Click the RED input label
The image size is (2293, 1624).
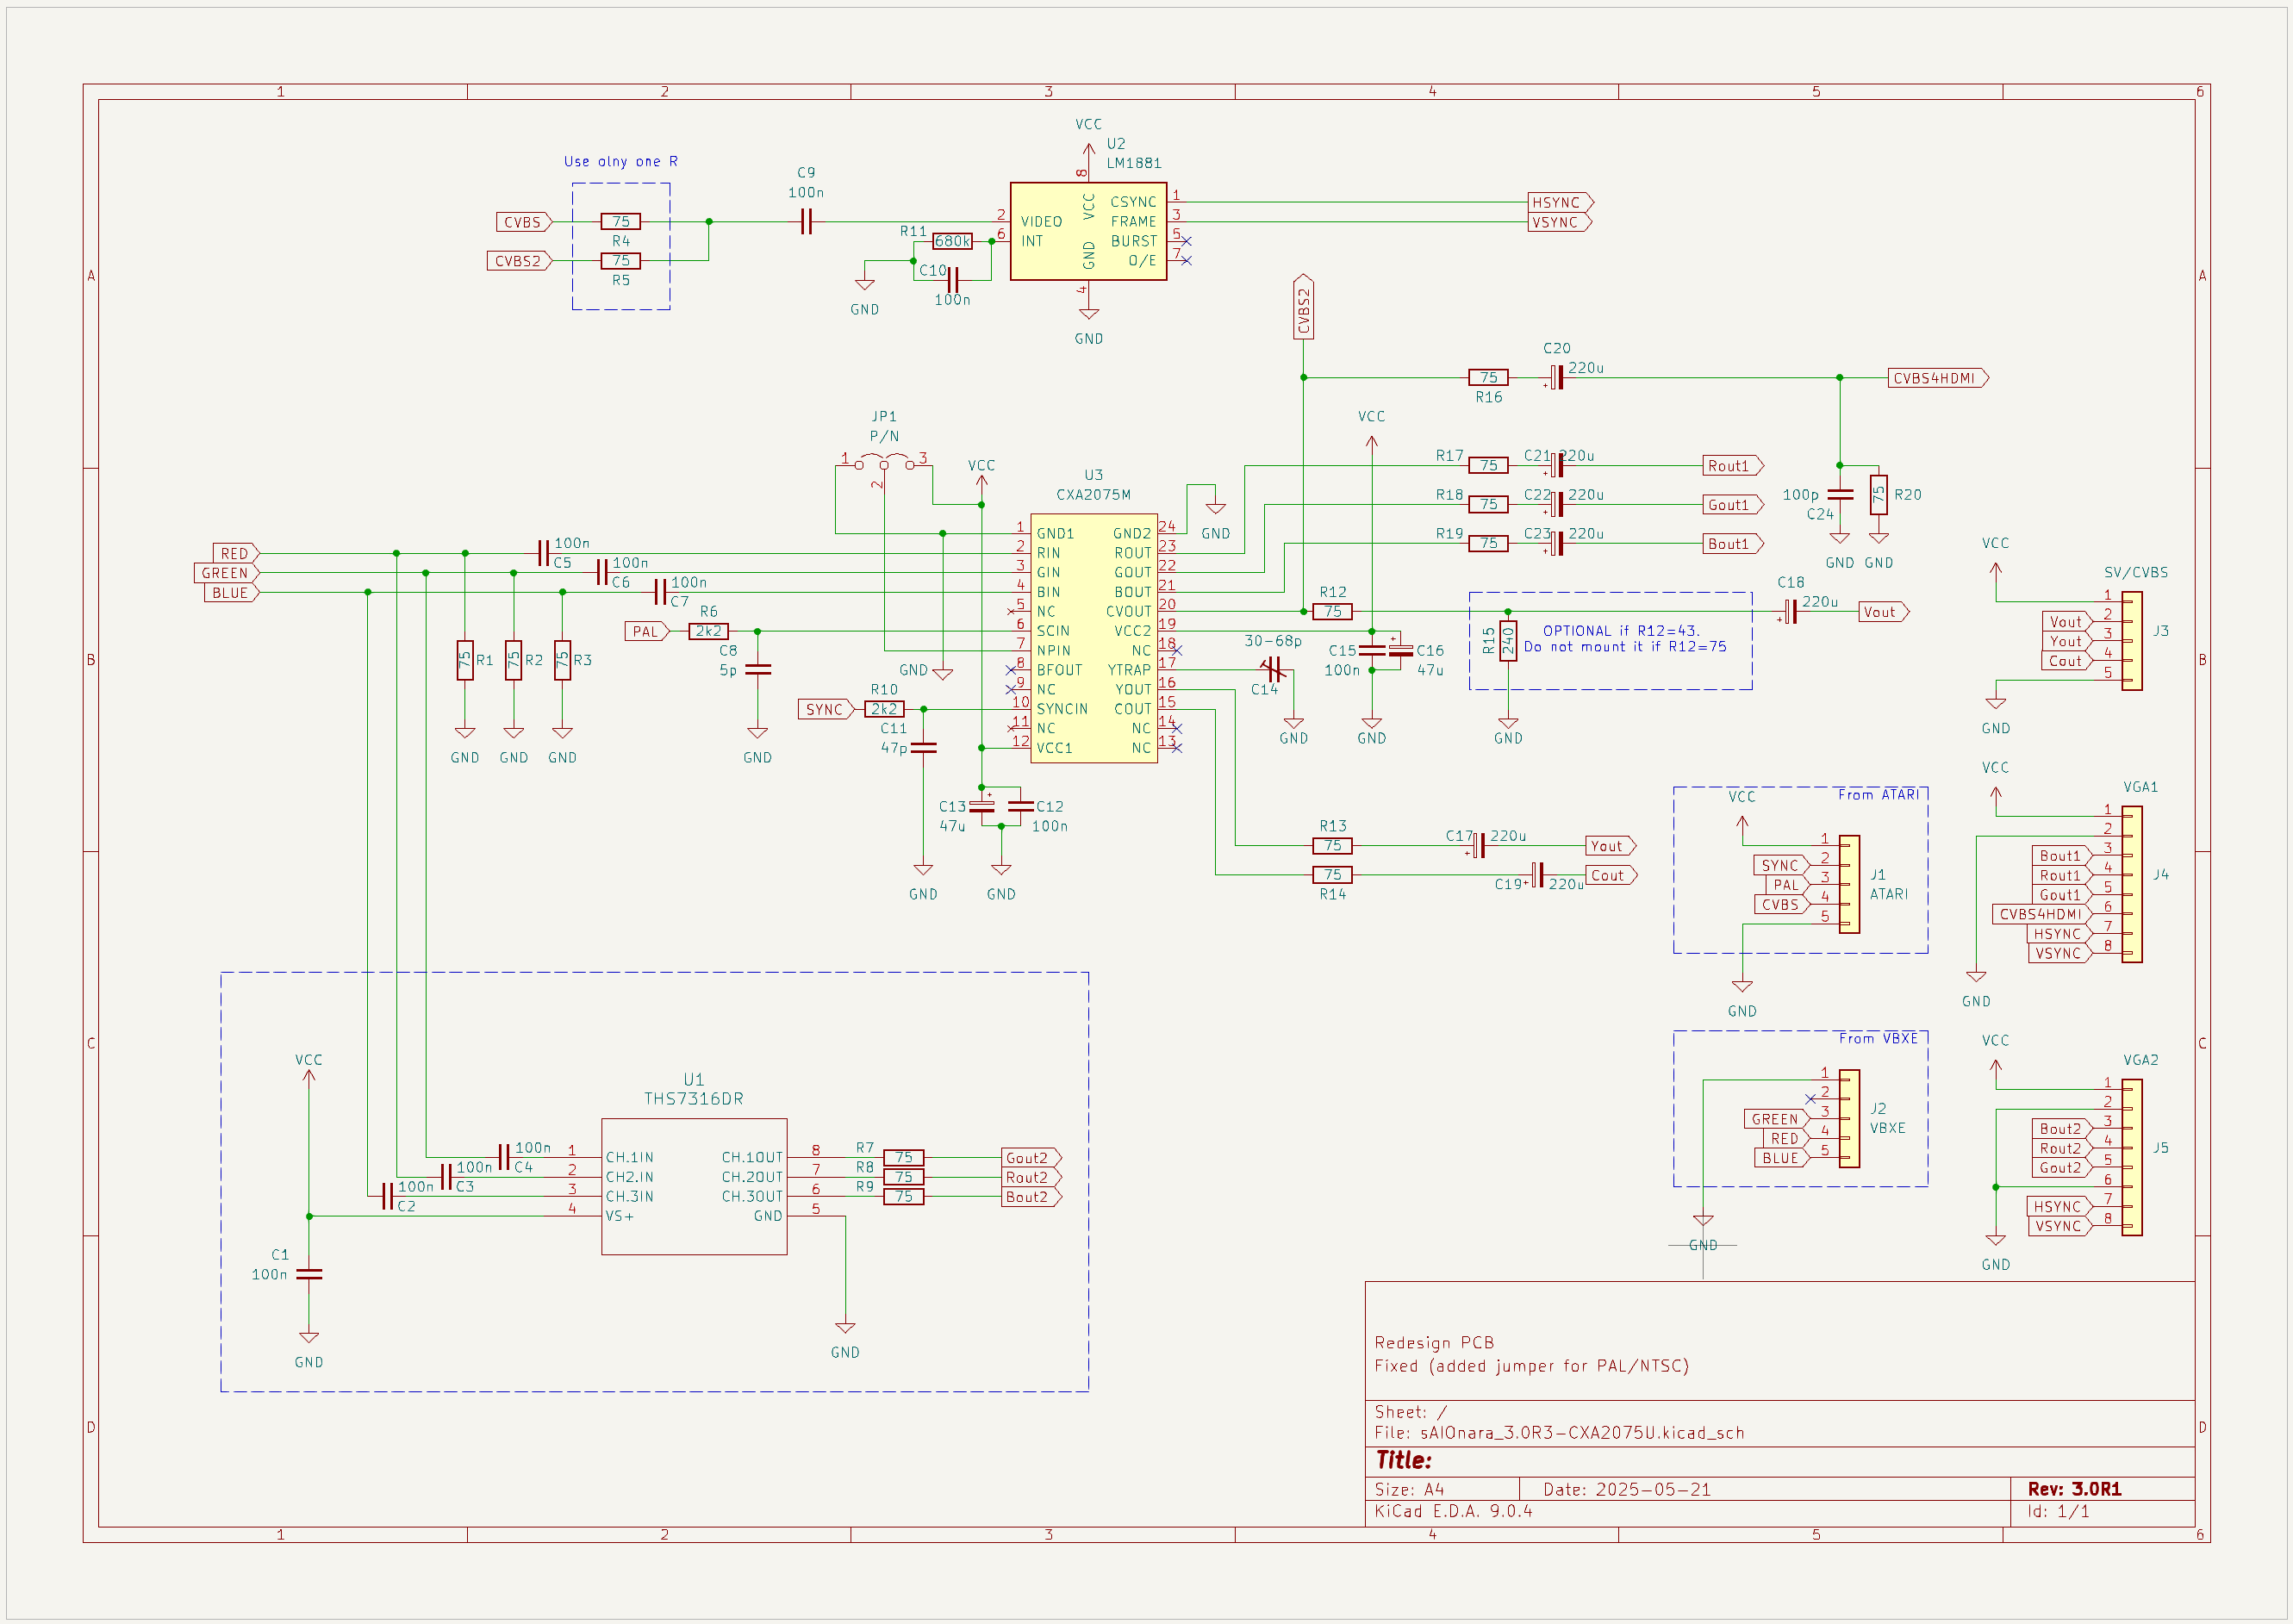(x=235, y=553)
